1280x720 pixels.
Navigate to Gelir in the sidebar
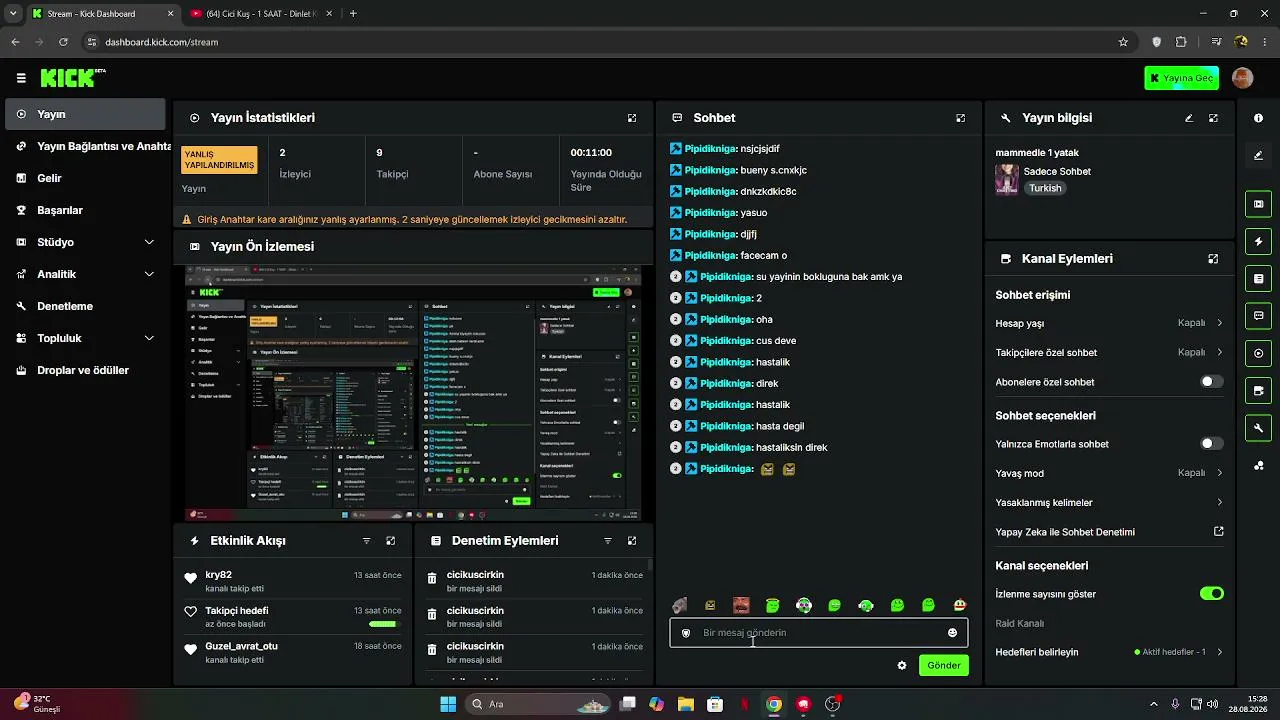(84, 178)
